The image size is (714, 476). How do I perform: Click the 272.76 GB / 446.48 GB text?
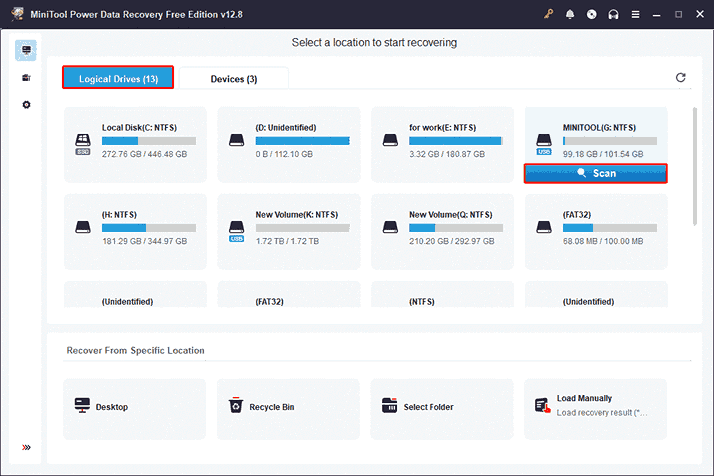144,154
